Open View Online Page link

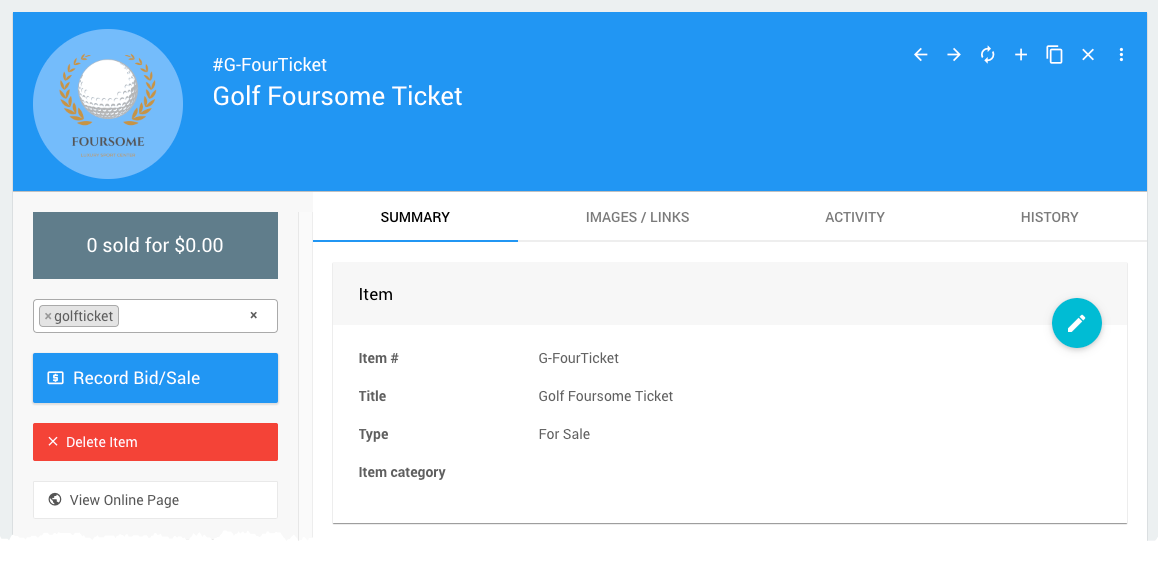(x=155, y=500)
